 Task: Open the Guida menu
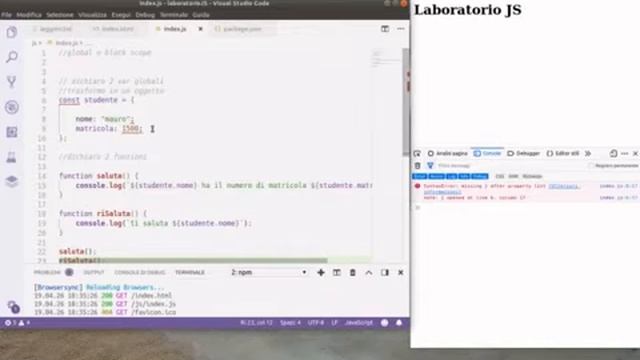[x=201, y=15]
